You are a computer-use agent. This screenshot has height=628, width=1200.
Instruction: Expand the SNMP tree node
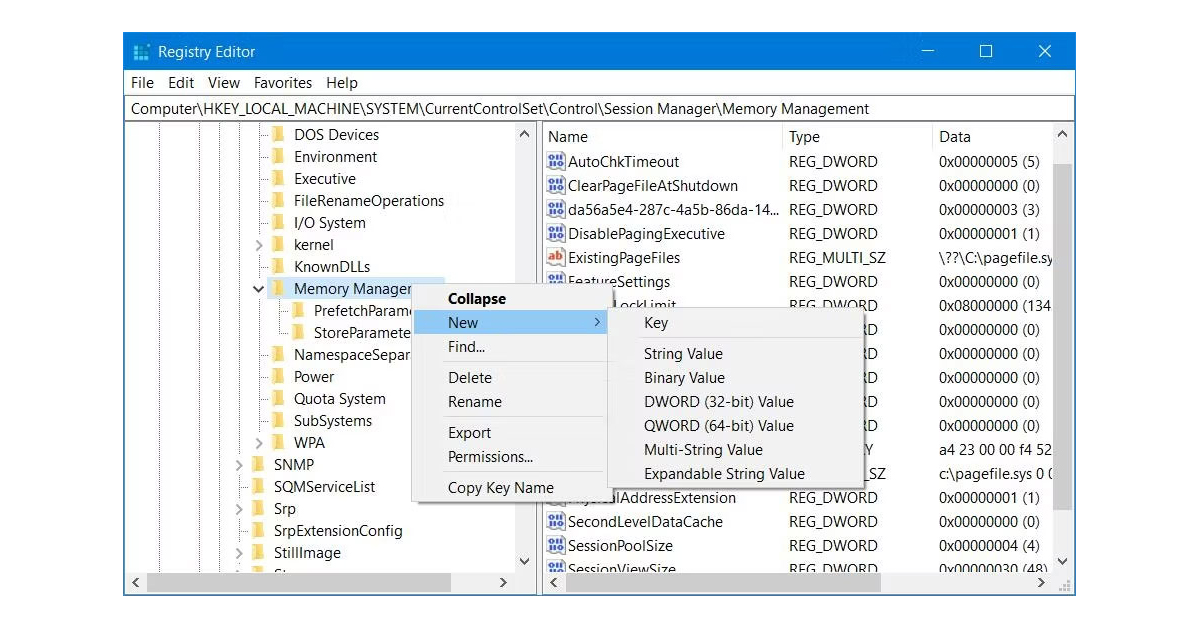tap(239, 464)
